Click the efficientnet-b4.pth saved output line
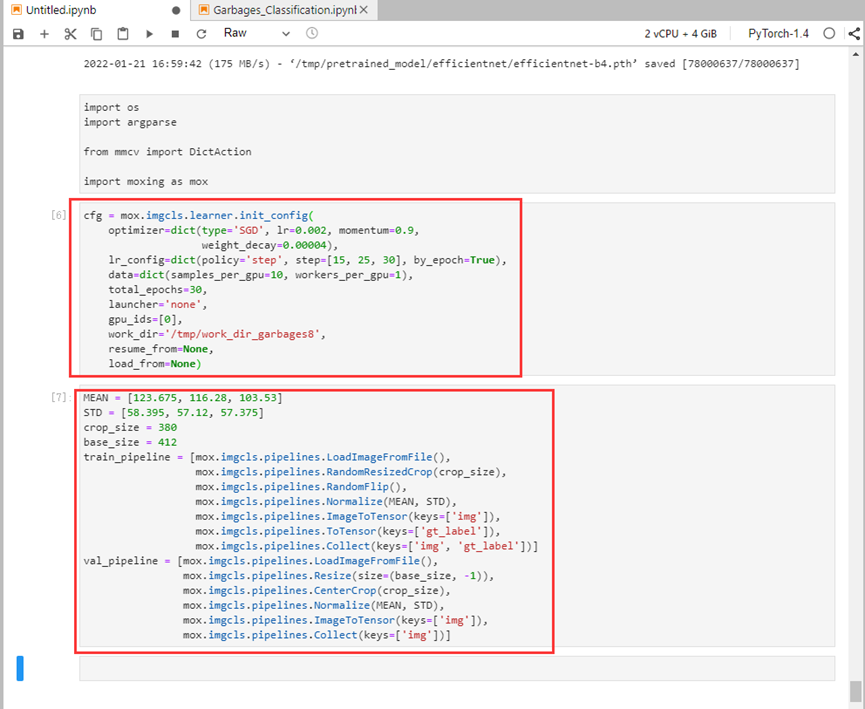 click(x=441, y=63)
